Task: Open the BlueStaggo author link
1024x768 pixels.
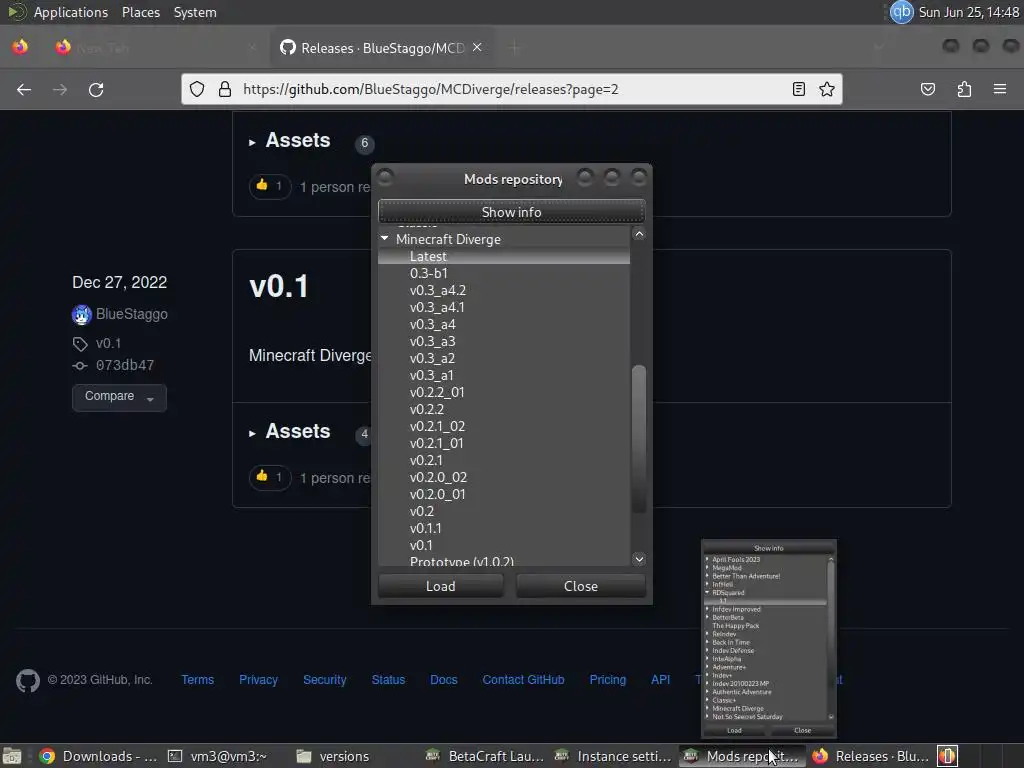Action: (131, 314)
